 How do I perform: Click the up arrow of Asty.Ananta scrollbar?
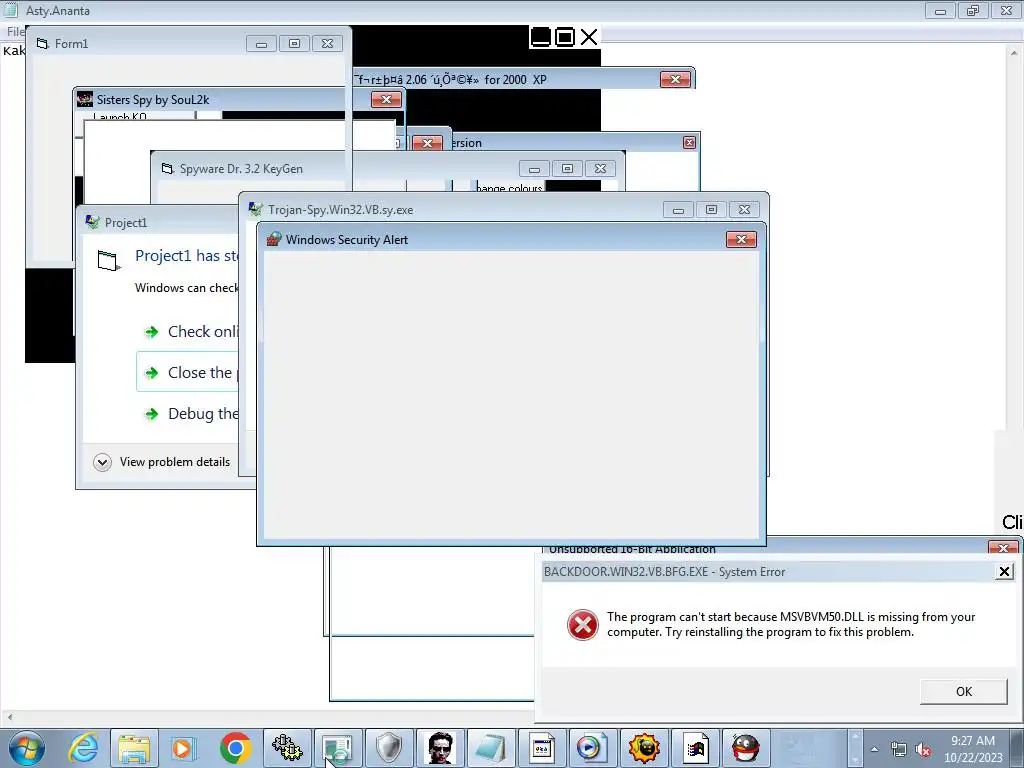(1014, 52)
